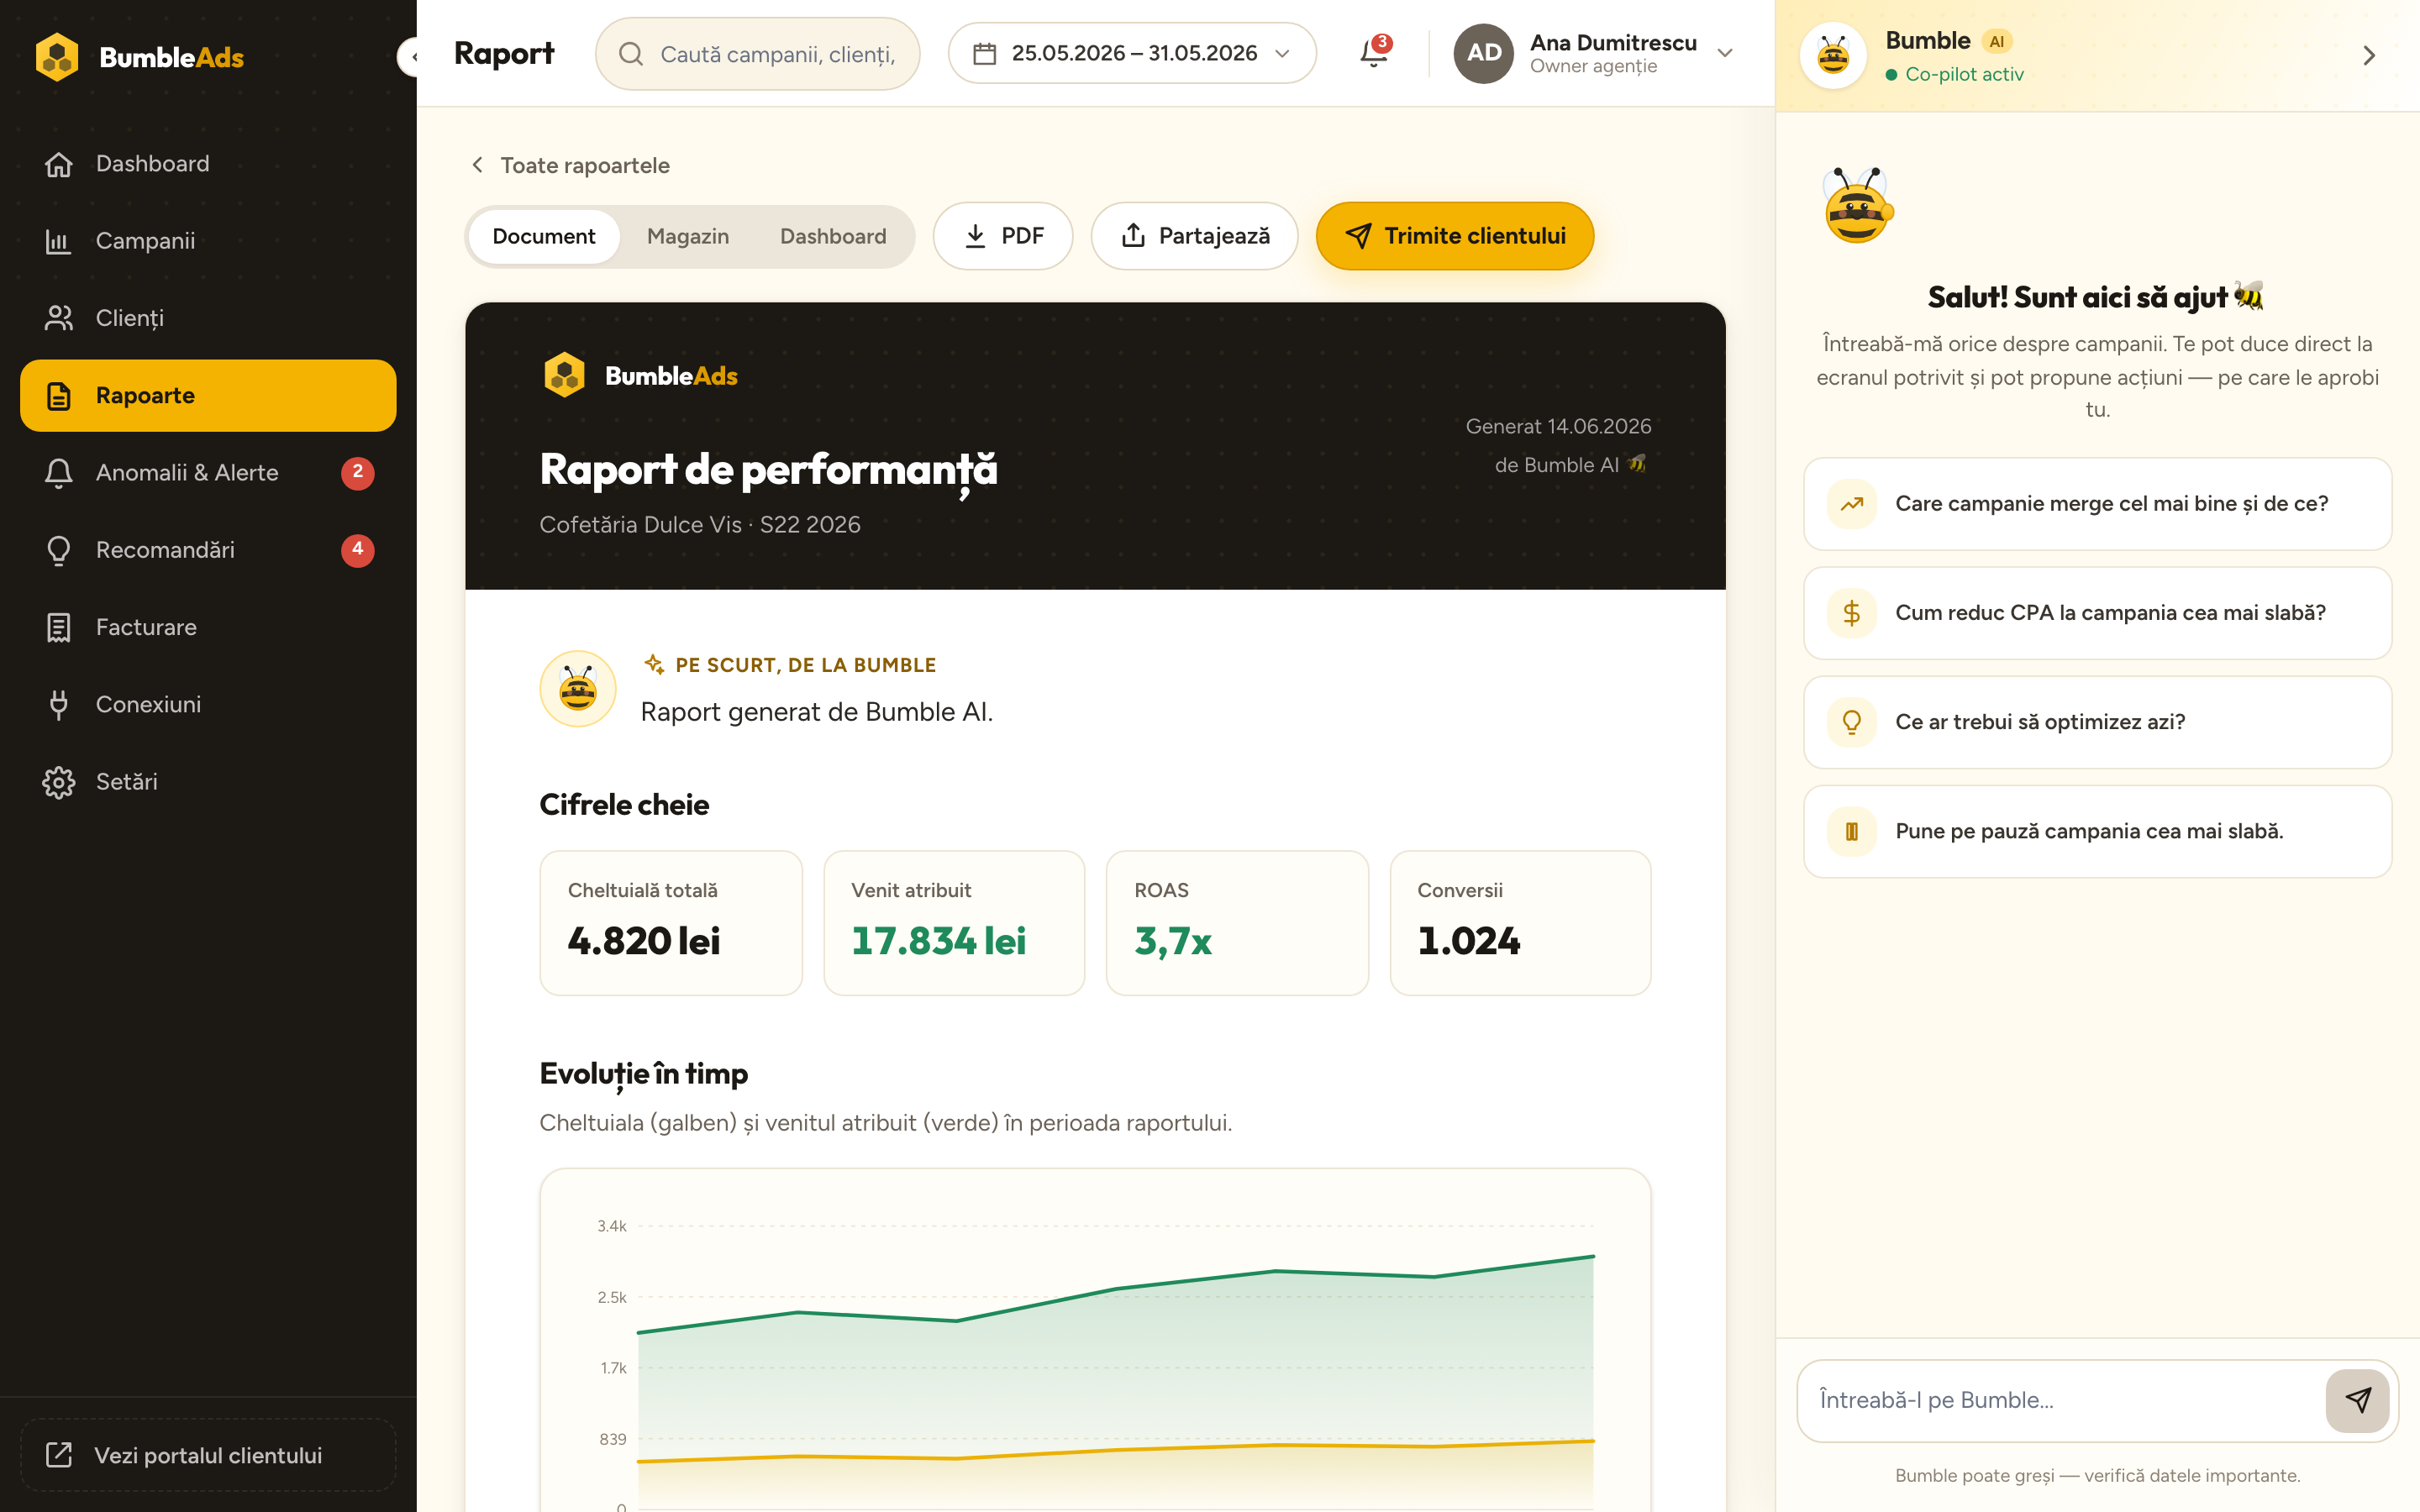
Task: Focus the Caută campanii search field
Action: [757, 54]
